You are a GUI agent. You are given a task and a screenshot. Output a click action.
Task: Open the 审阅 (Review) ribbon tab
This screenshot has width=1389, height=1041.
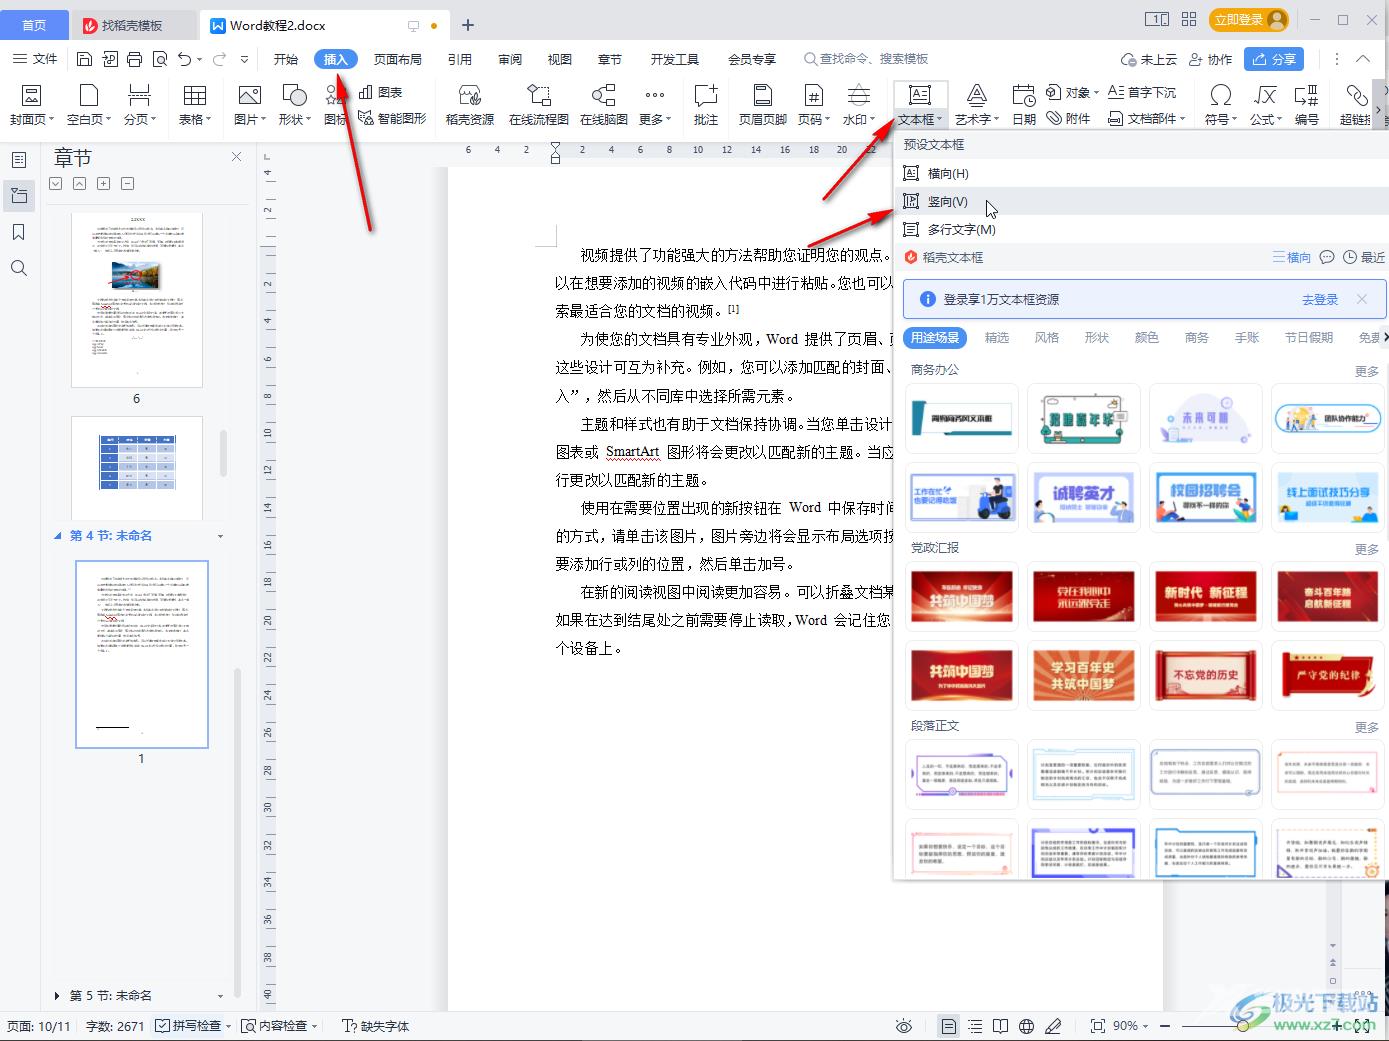(510, 59)
